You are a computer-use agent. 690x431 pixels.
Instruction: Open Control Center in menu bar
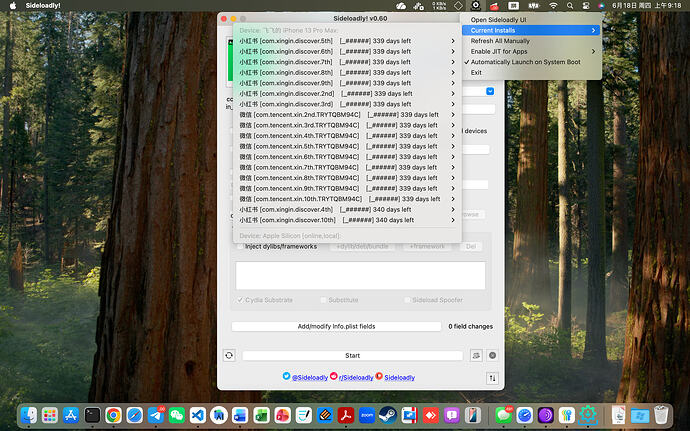[x=586, y=6]
